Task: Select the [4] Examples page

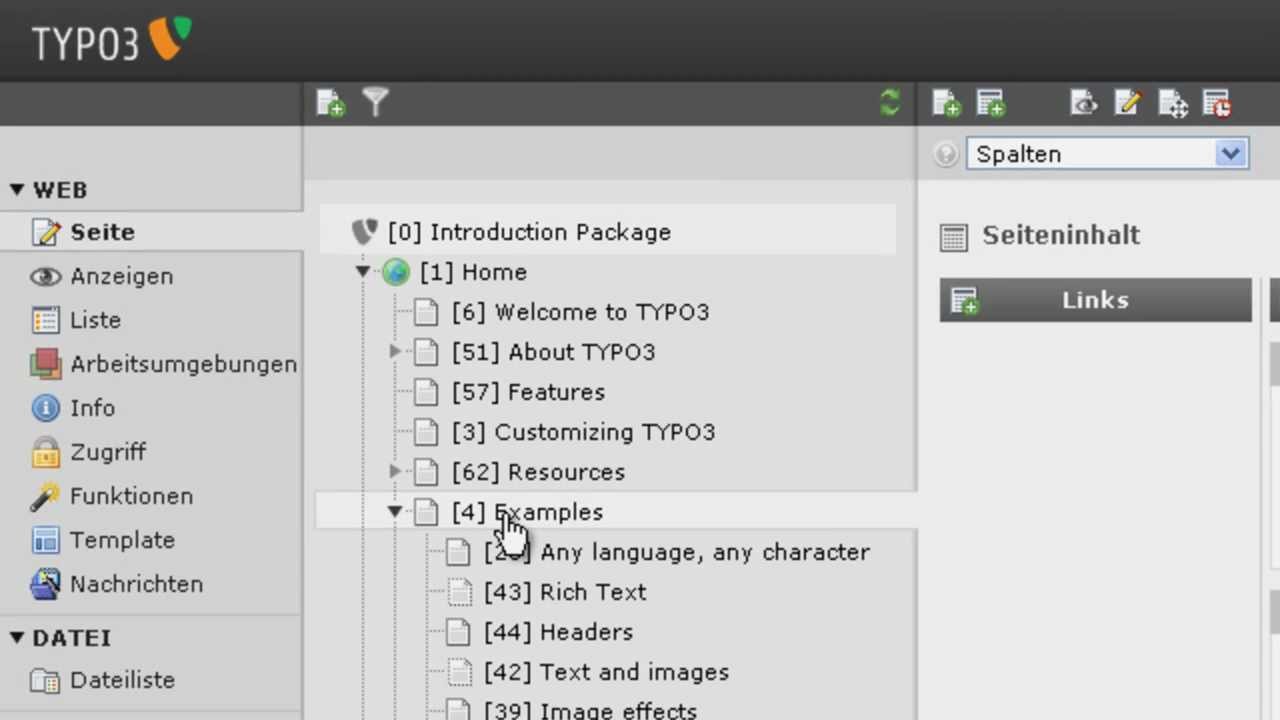Action: tap(527, 512)
